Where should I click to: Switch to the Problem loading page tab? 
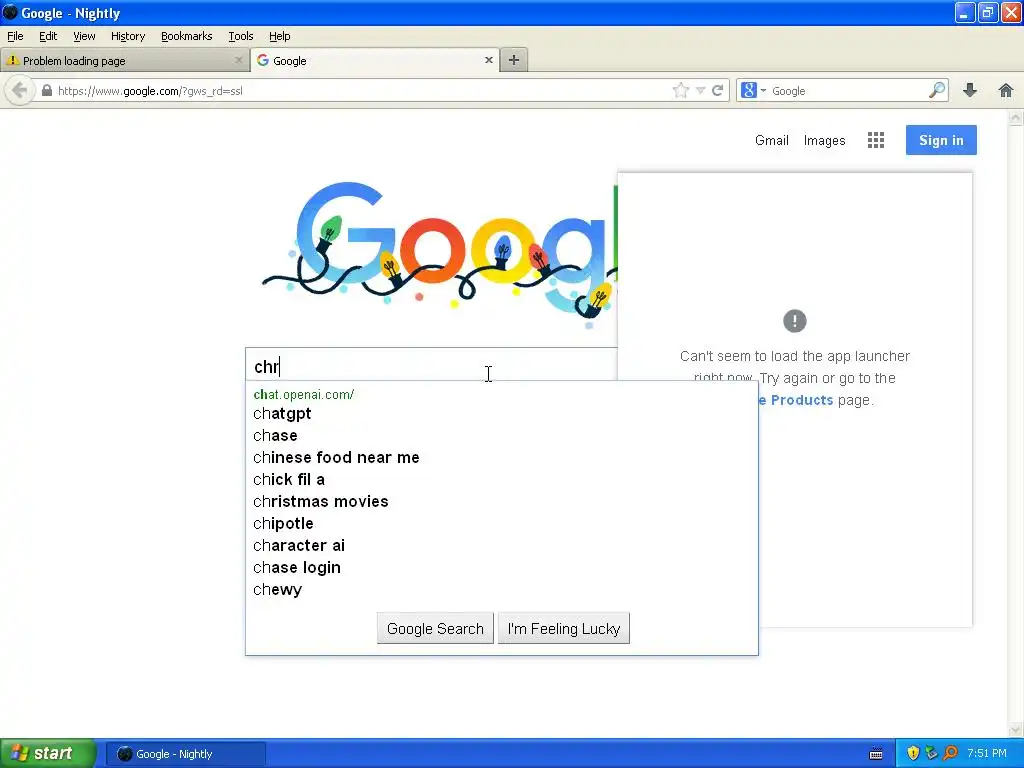(x=125, y=60)
